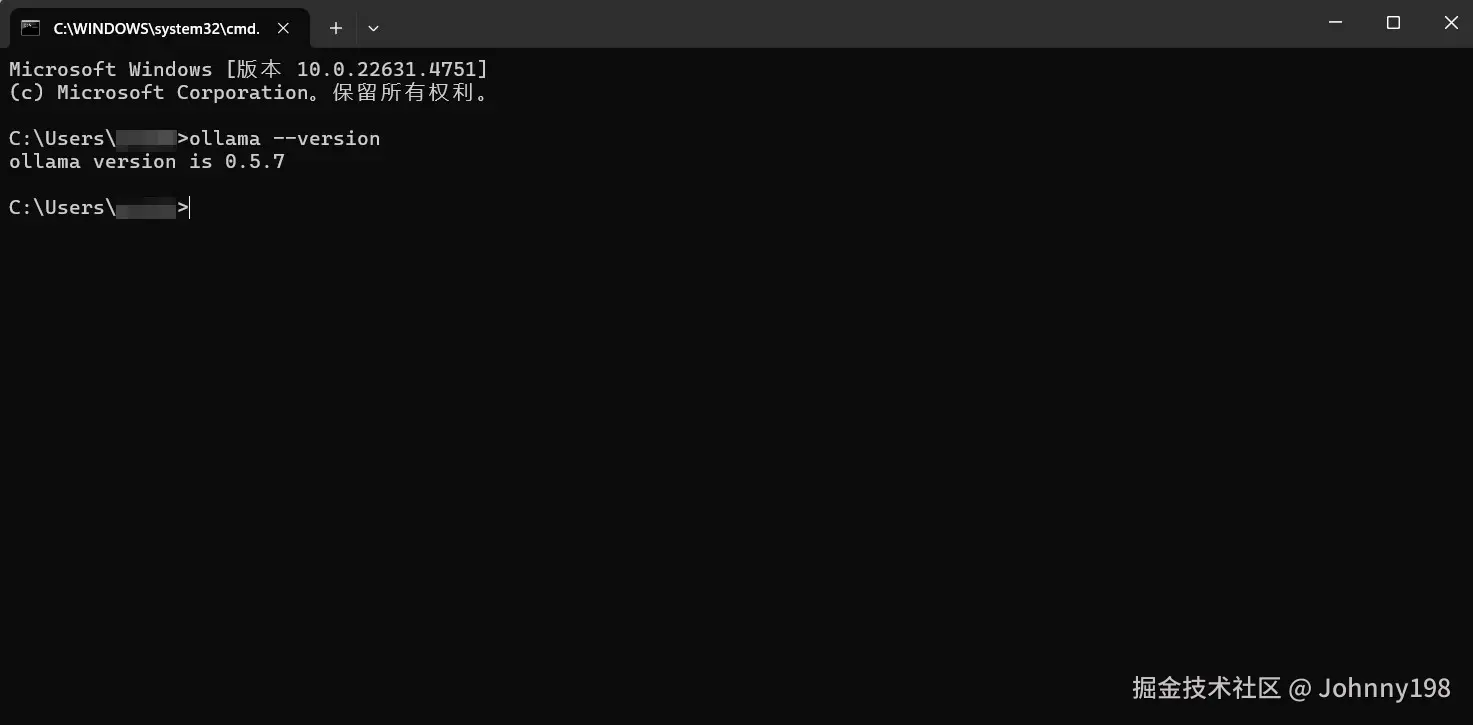
Task: Click the 'ollama --version' command text
Action: (285, 138)
